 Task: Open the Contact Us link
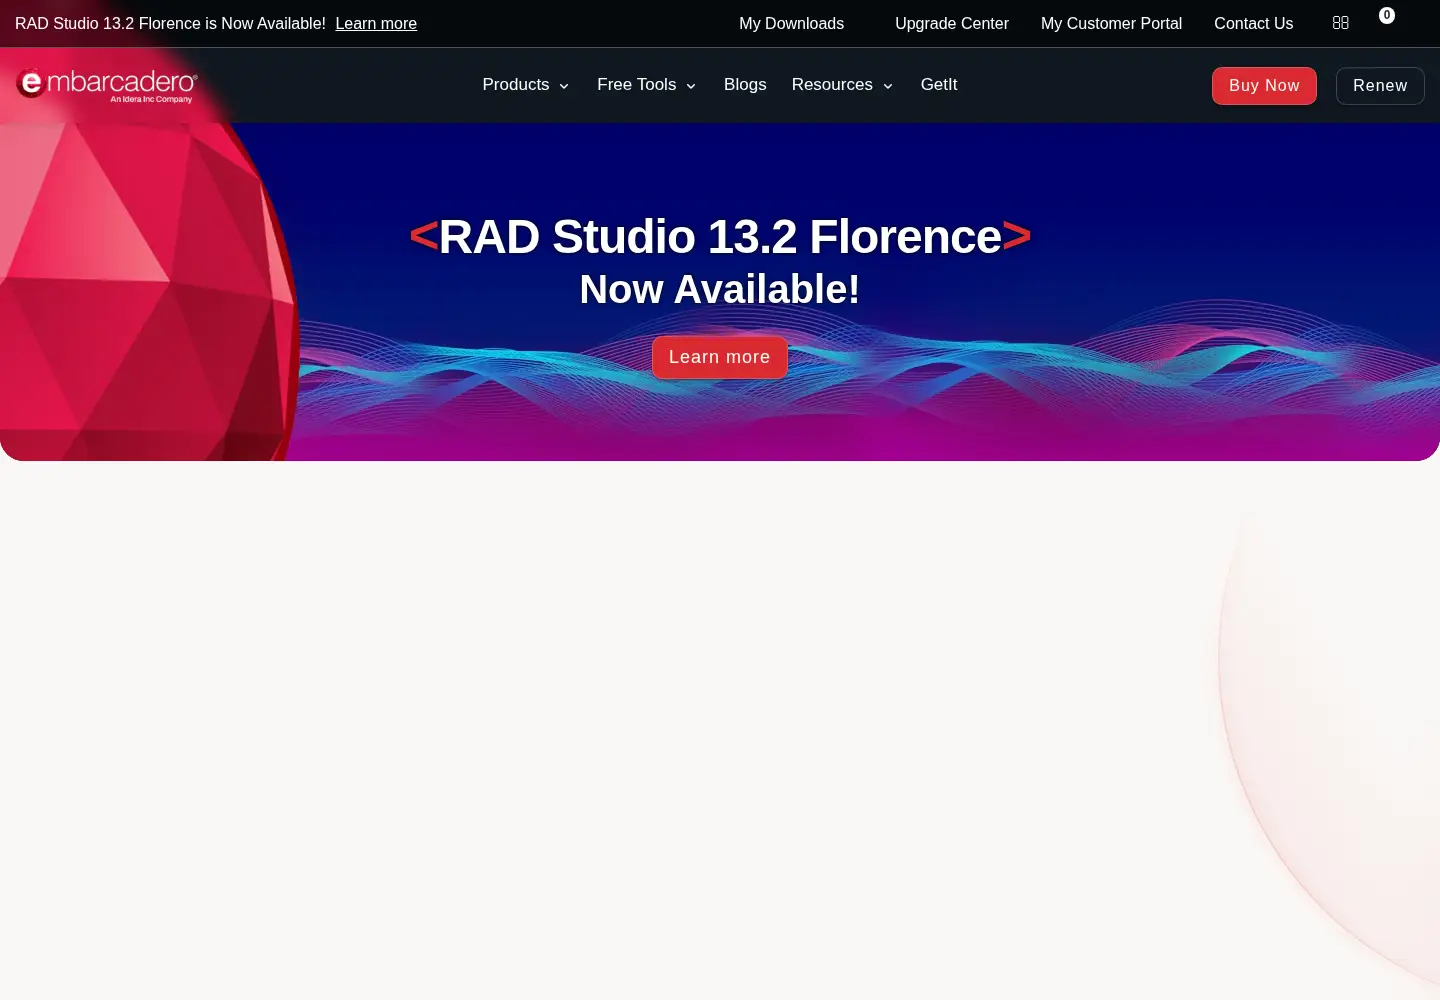coord(1253,23)
